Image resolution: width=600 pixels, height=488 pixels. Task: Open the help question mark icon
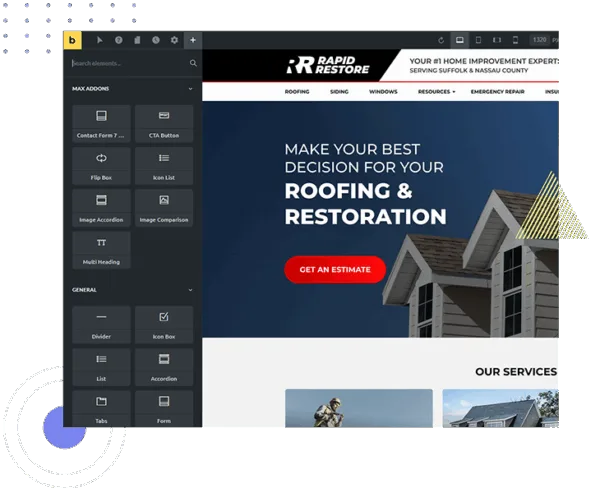[119, 40]
